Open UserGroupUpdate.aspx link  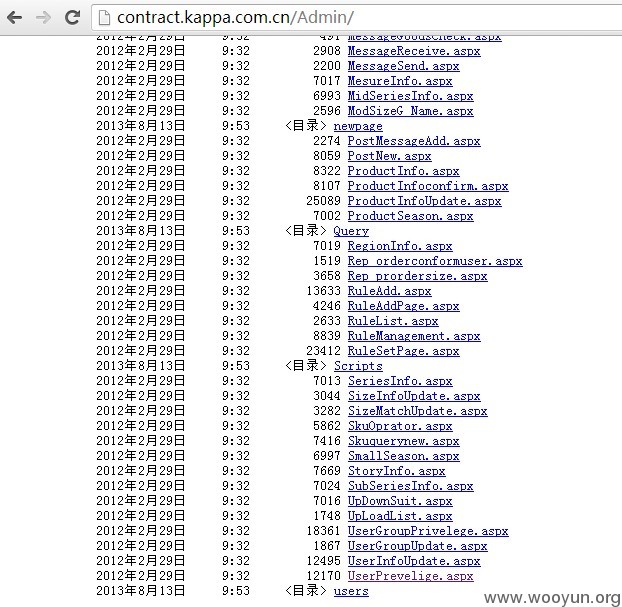tap(417, 546)
